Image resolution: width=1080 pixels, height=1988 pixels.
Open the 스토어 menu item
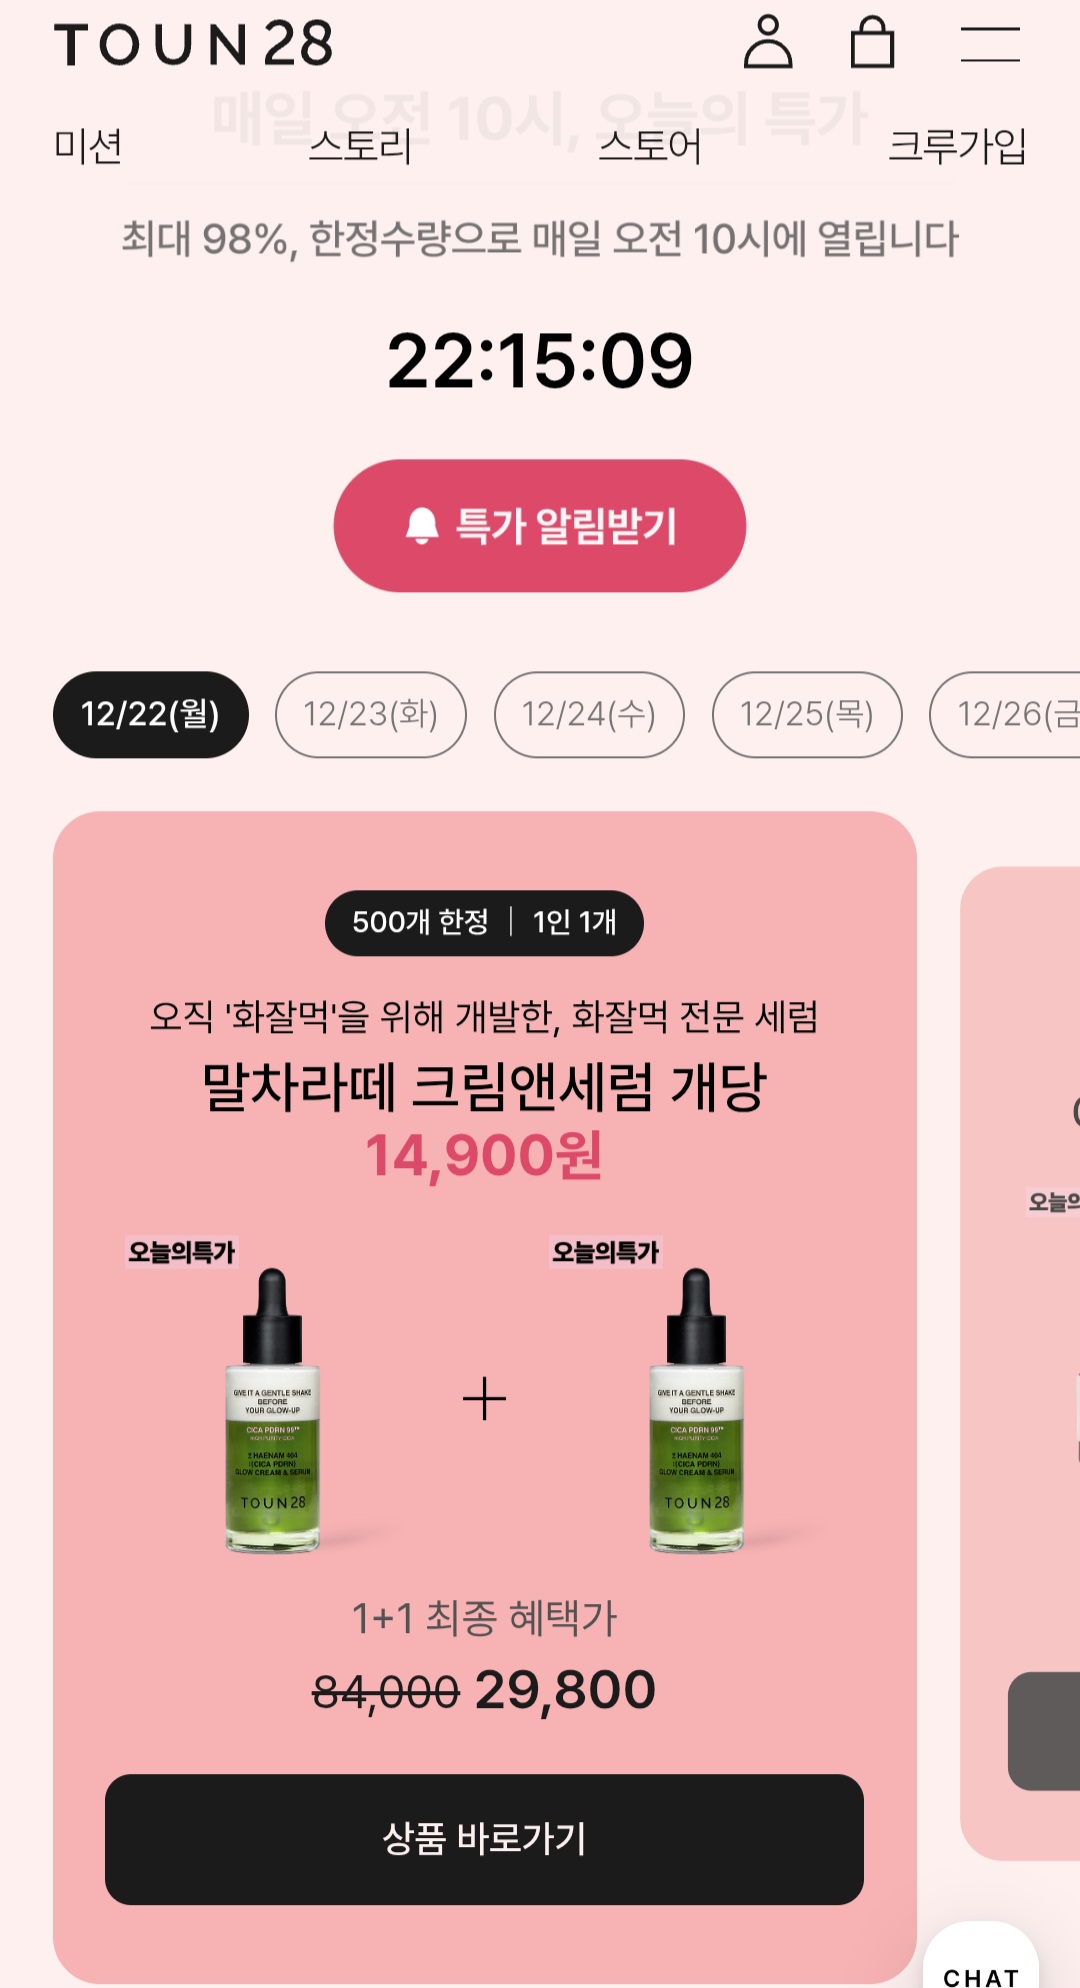650,146
